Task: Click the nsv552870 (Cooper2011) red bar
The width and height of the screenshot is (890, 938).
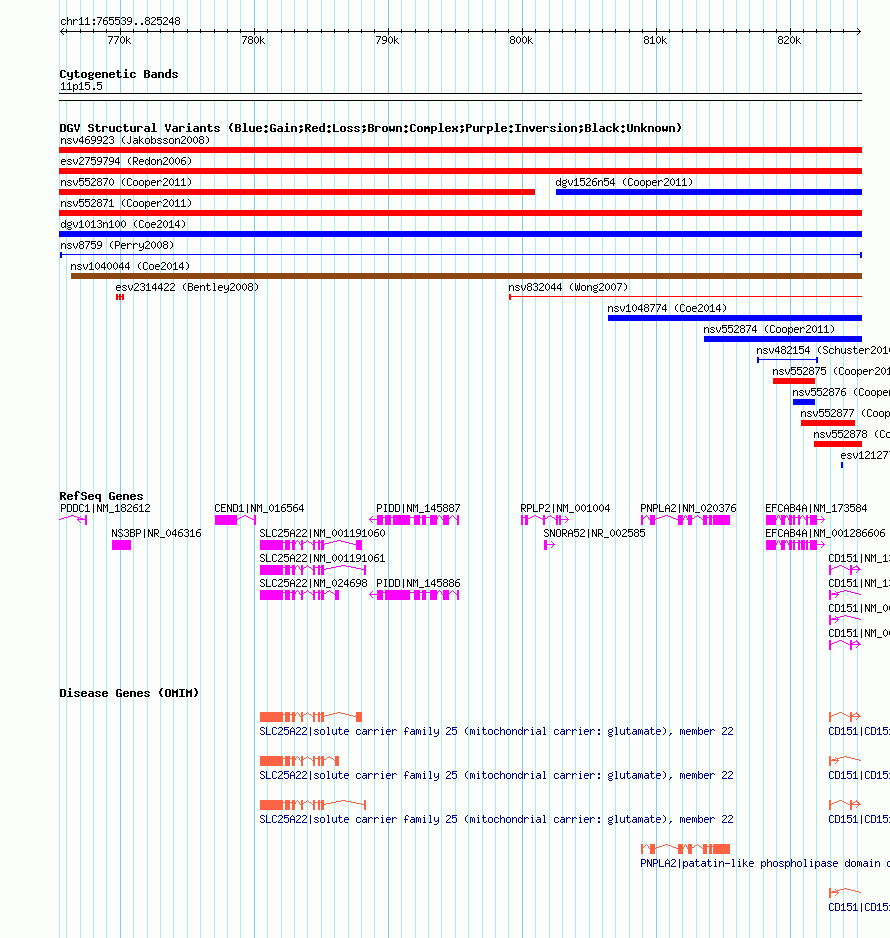Action: [x=297, y=192]
